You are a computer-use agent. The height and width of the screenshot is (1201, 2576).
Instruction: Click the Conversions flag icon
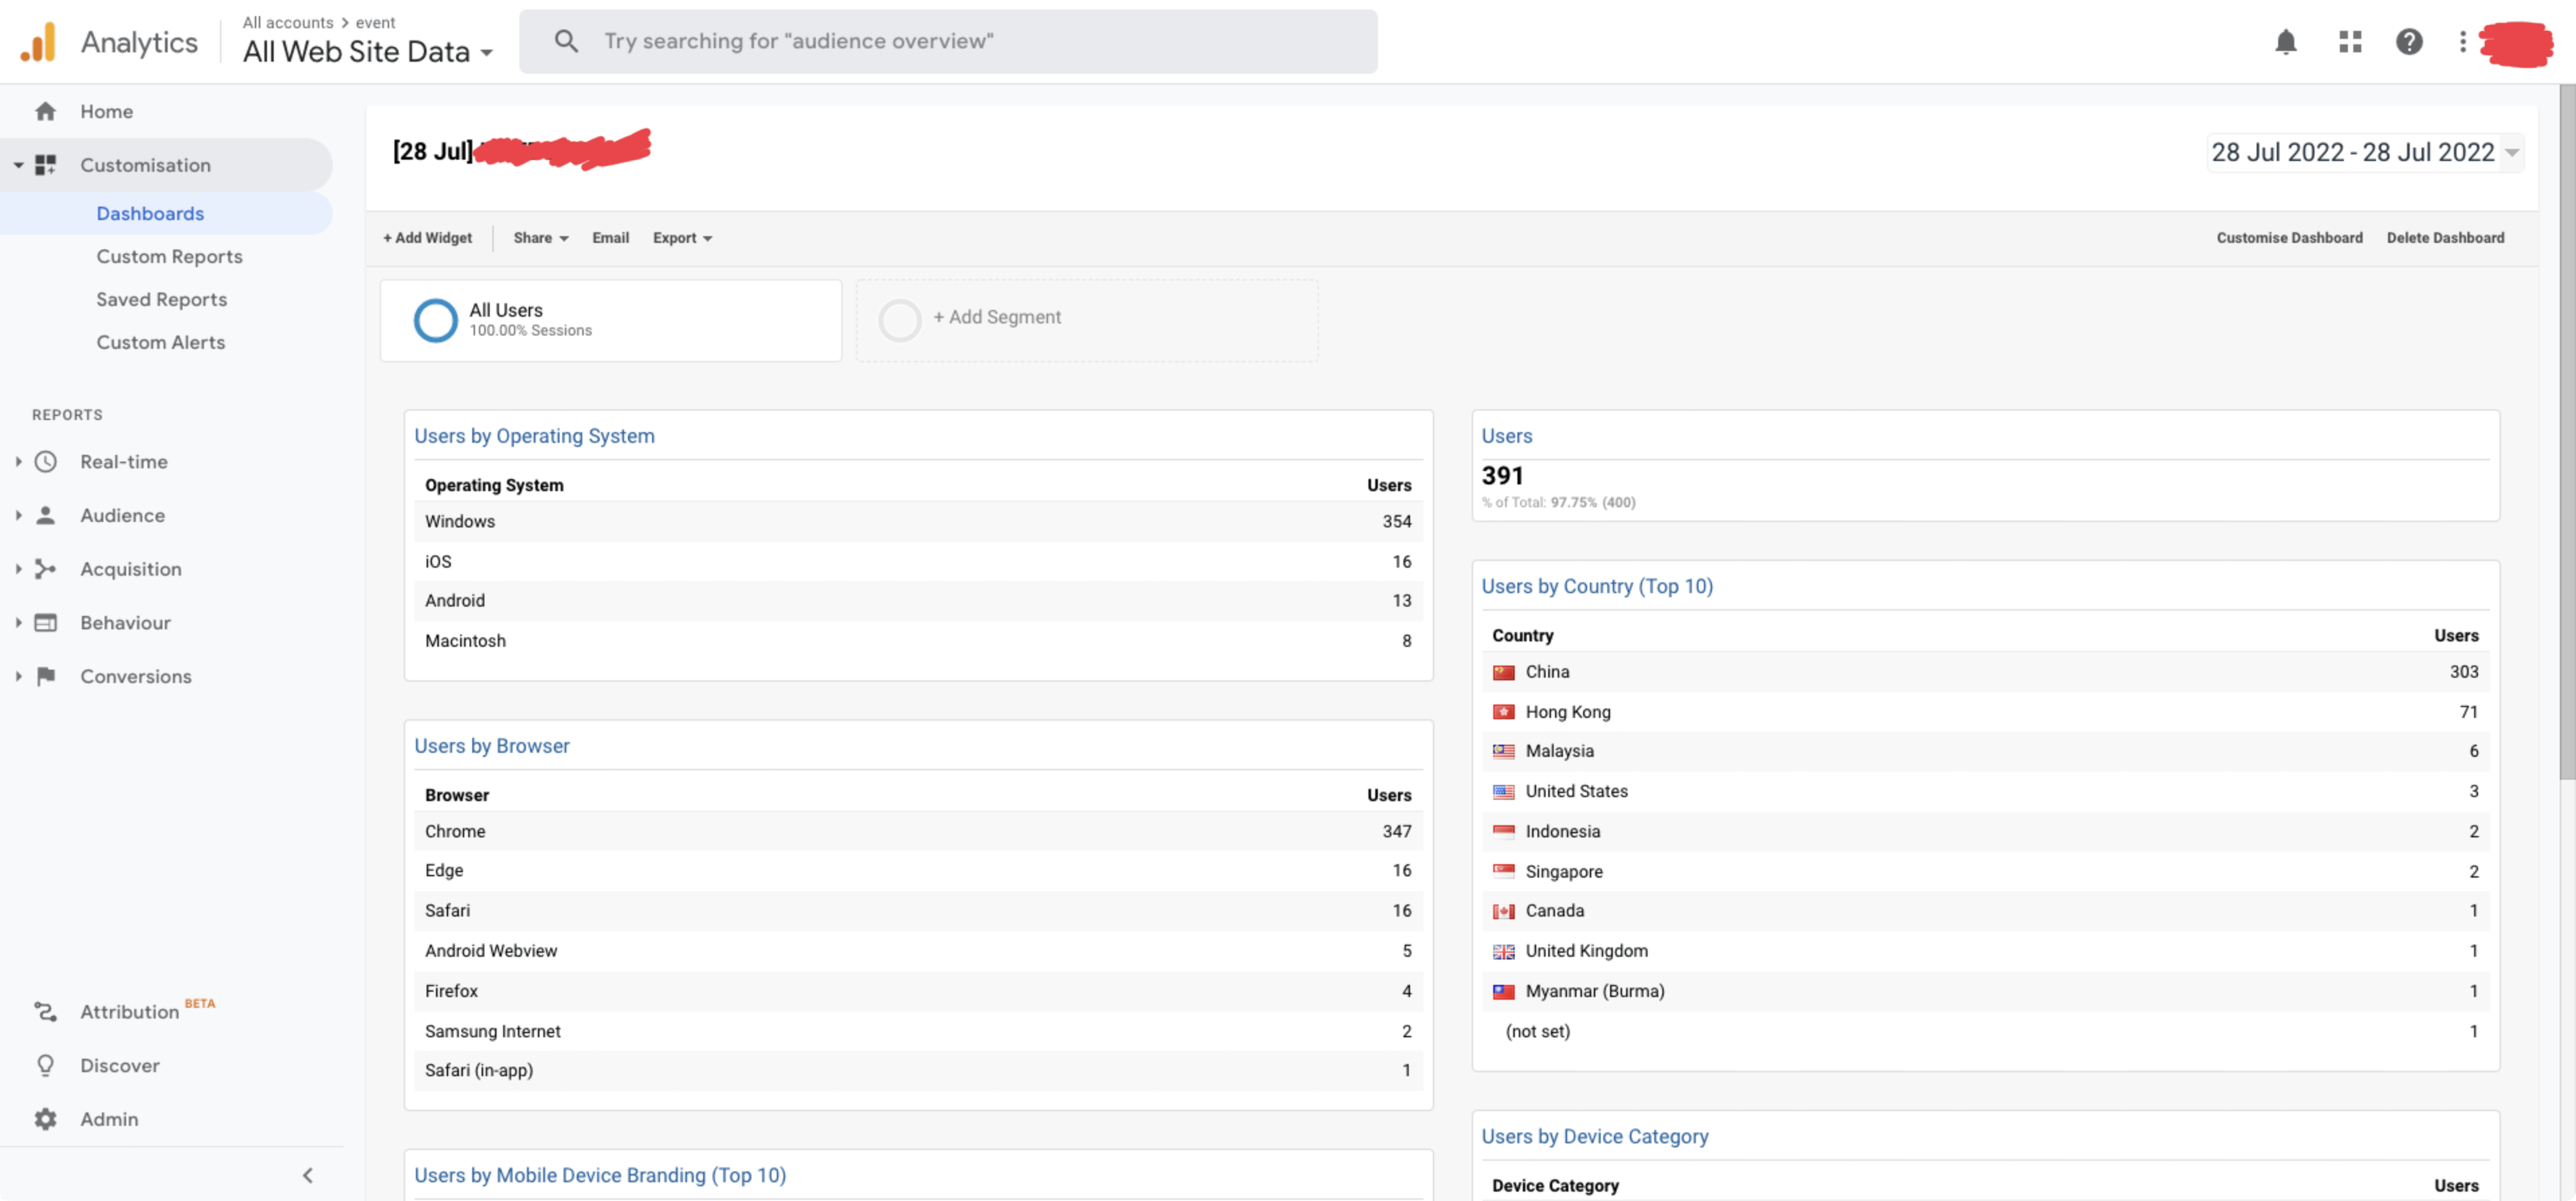tap(46, 676)
